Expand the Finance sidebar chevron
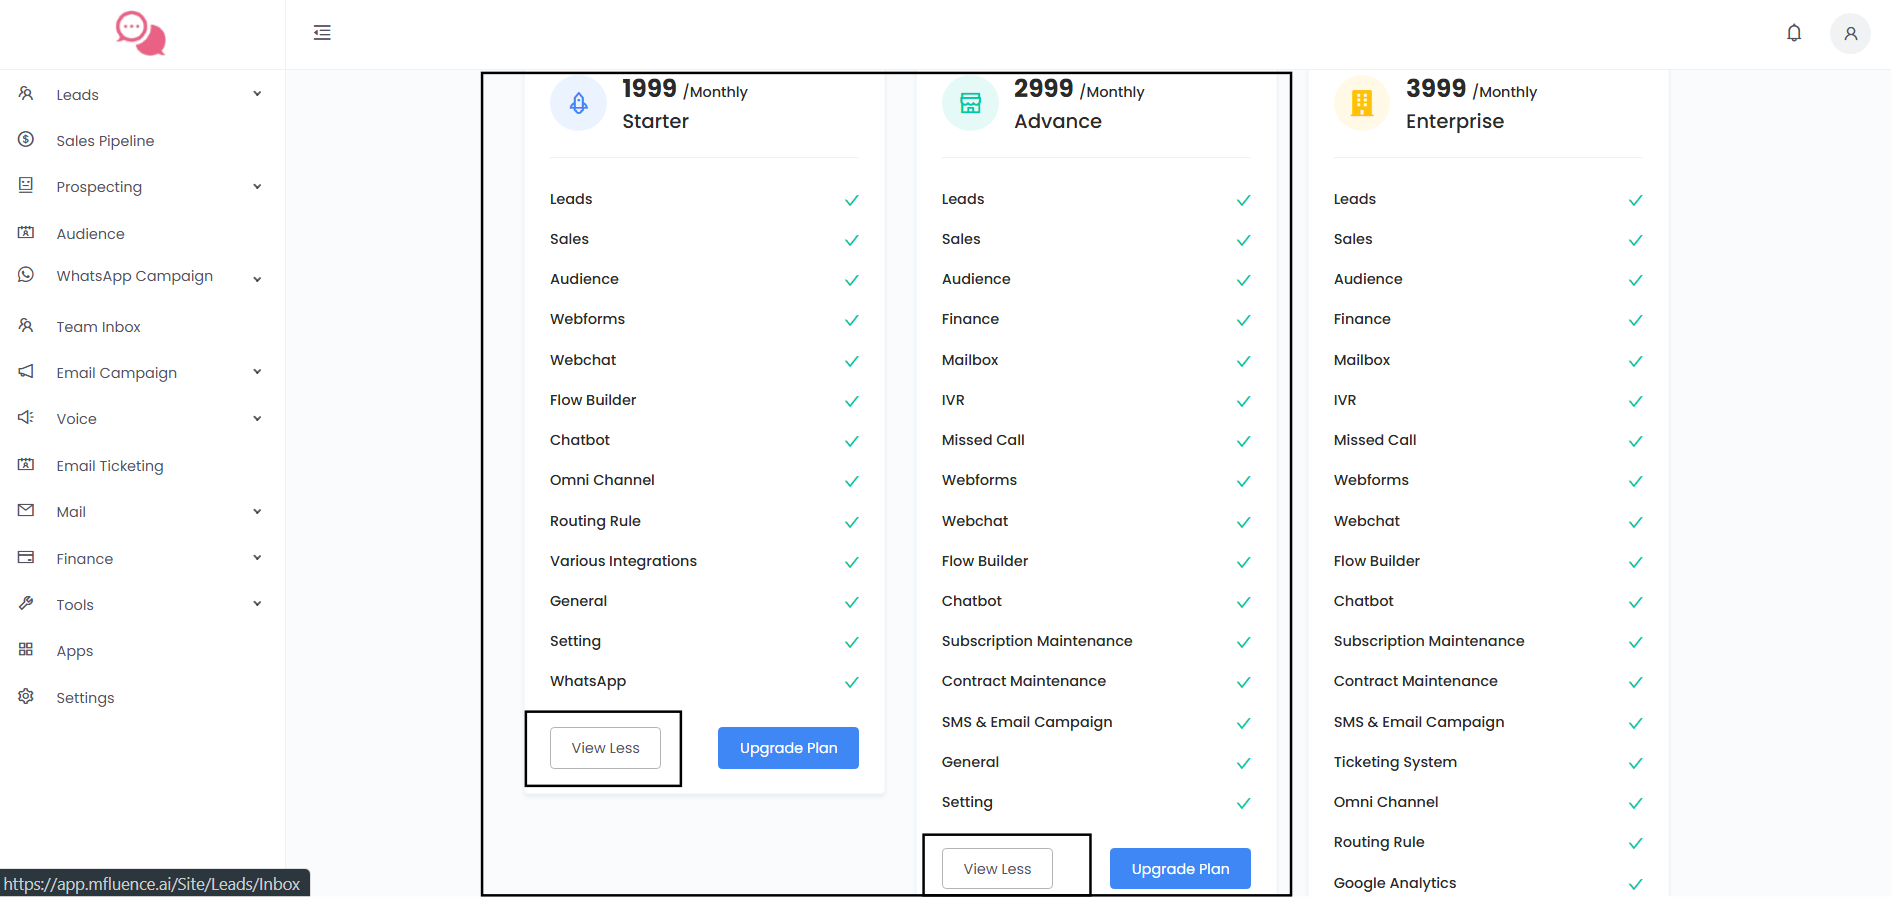1891x897 pixels. (257, 558)
